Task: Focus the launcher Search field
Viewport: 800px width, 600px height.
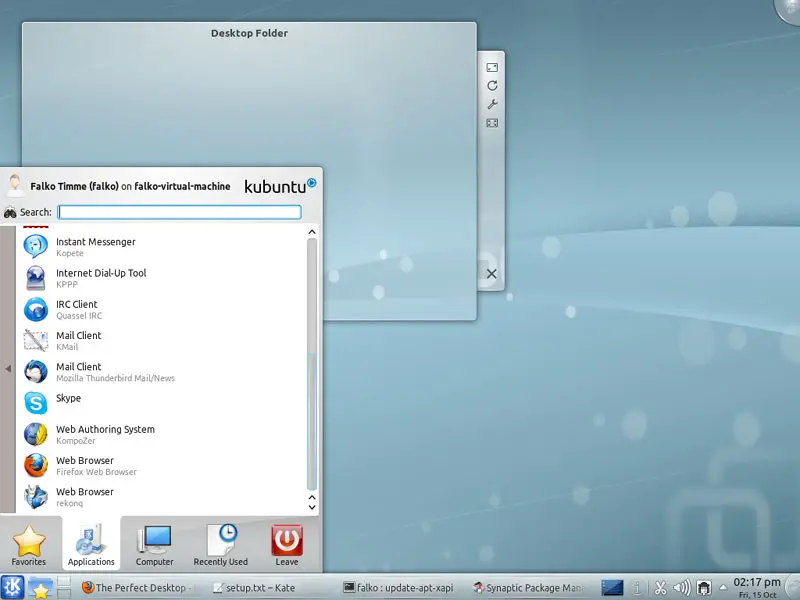Action: 180,212
